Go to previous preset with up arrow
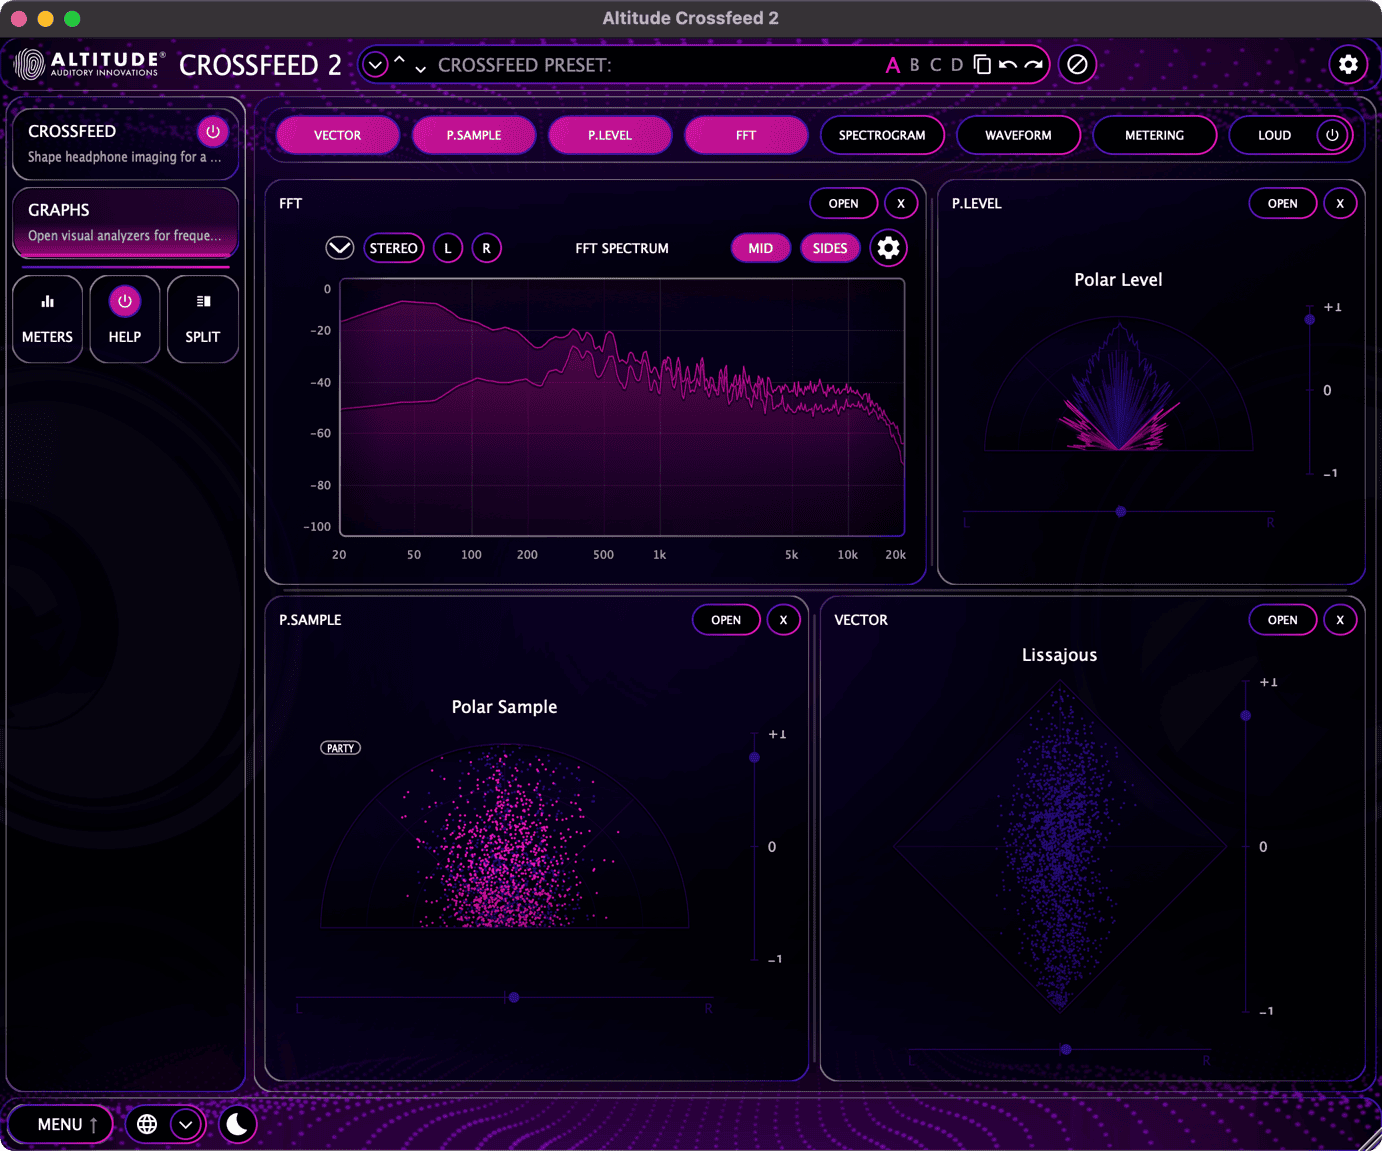1382x1151 pixels. click(399, 60)
